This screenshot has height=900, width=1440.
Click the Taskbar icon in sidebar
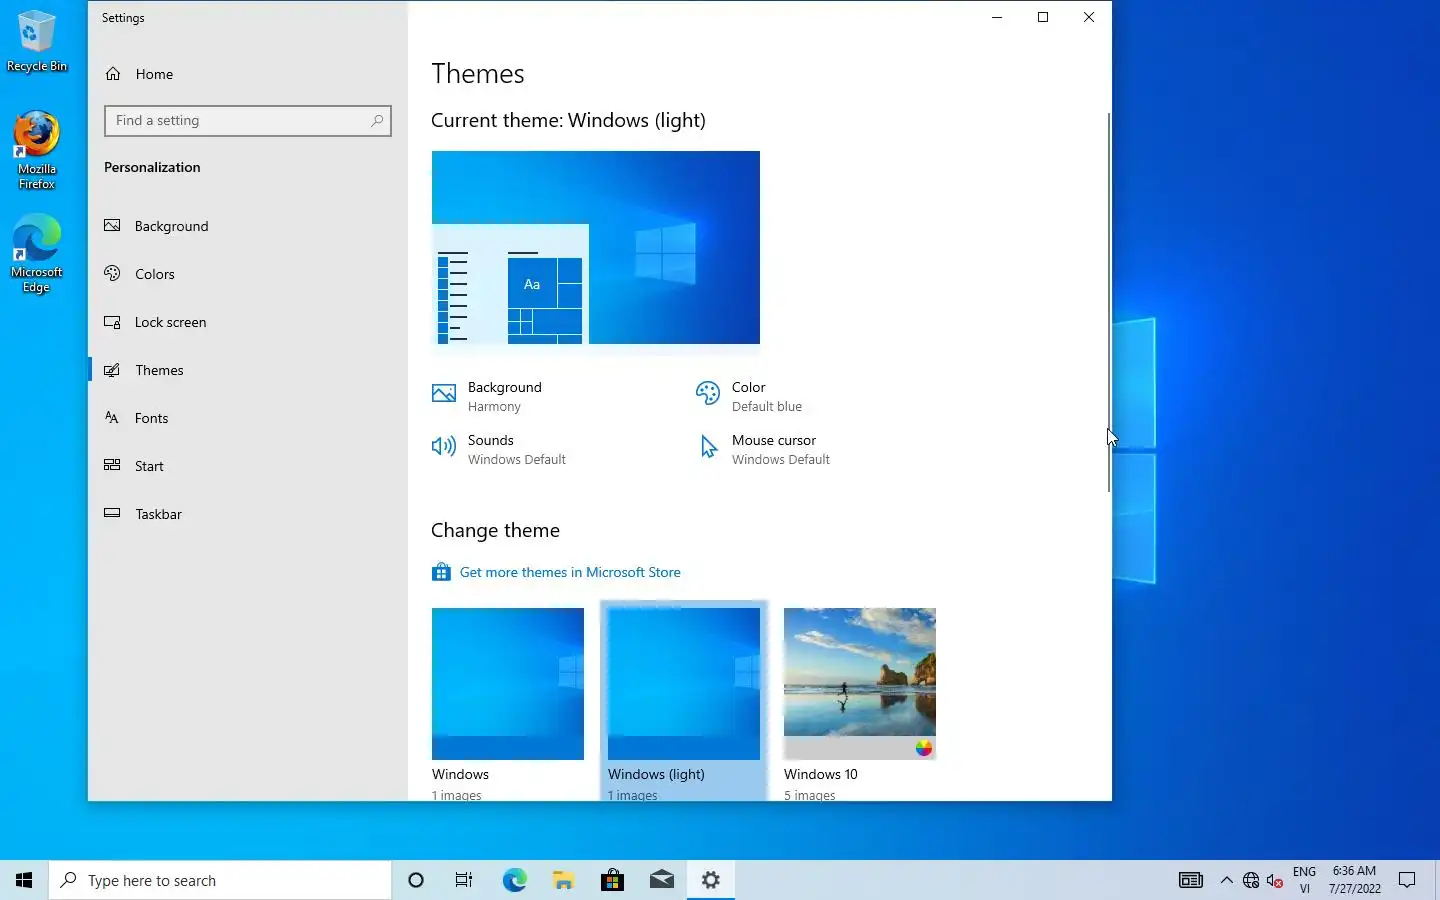112,514
